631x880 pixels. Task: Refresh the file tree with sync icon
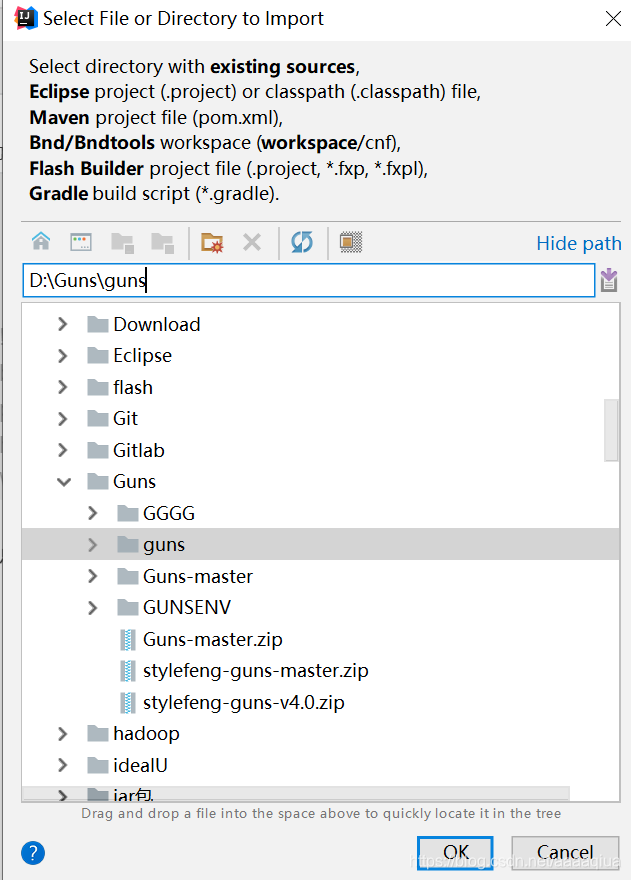point(302,242)
